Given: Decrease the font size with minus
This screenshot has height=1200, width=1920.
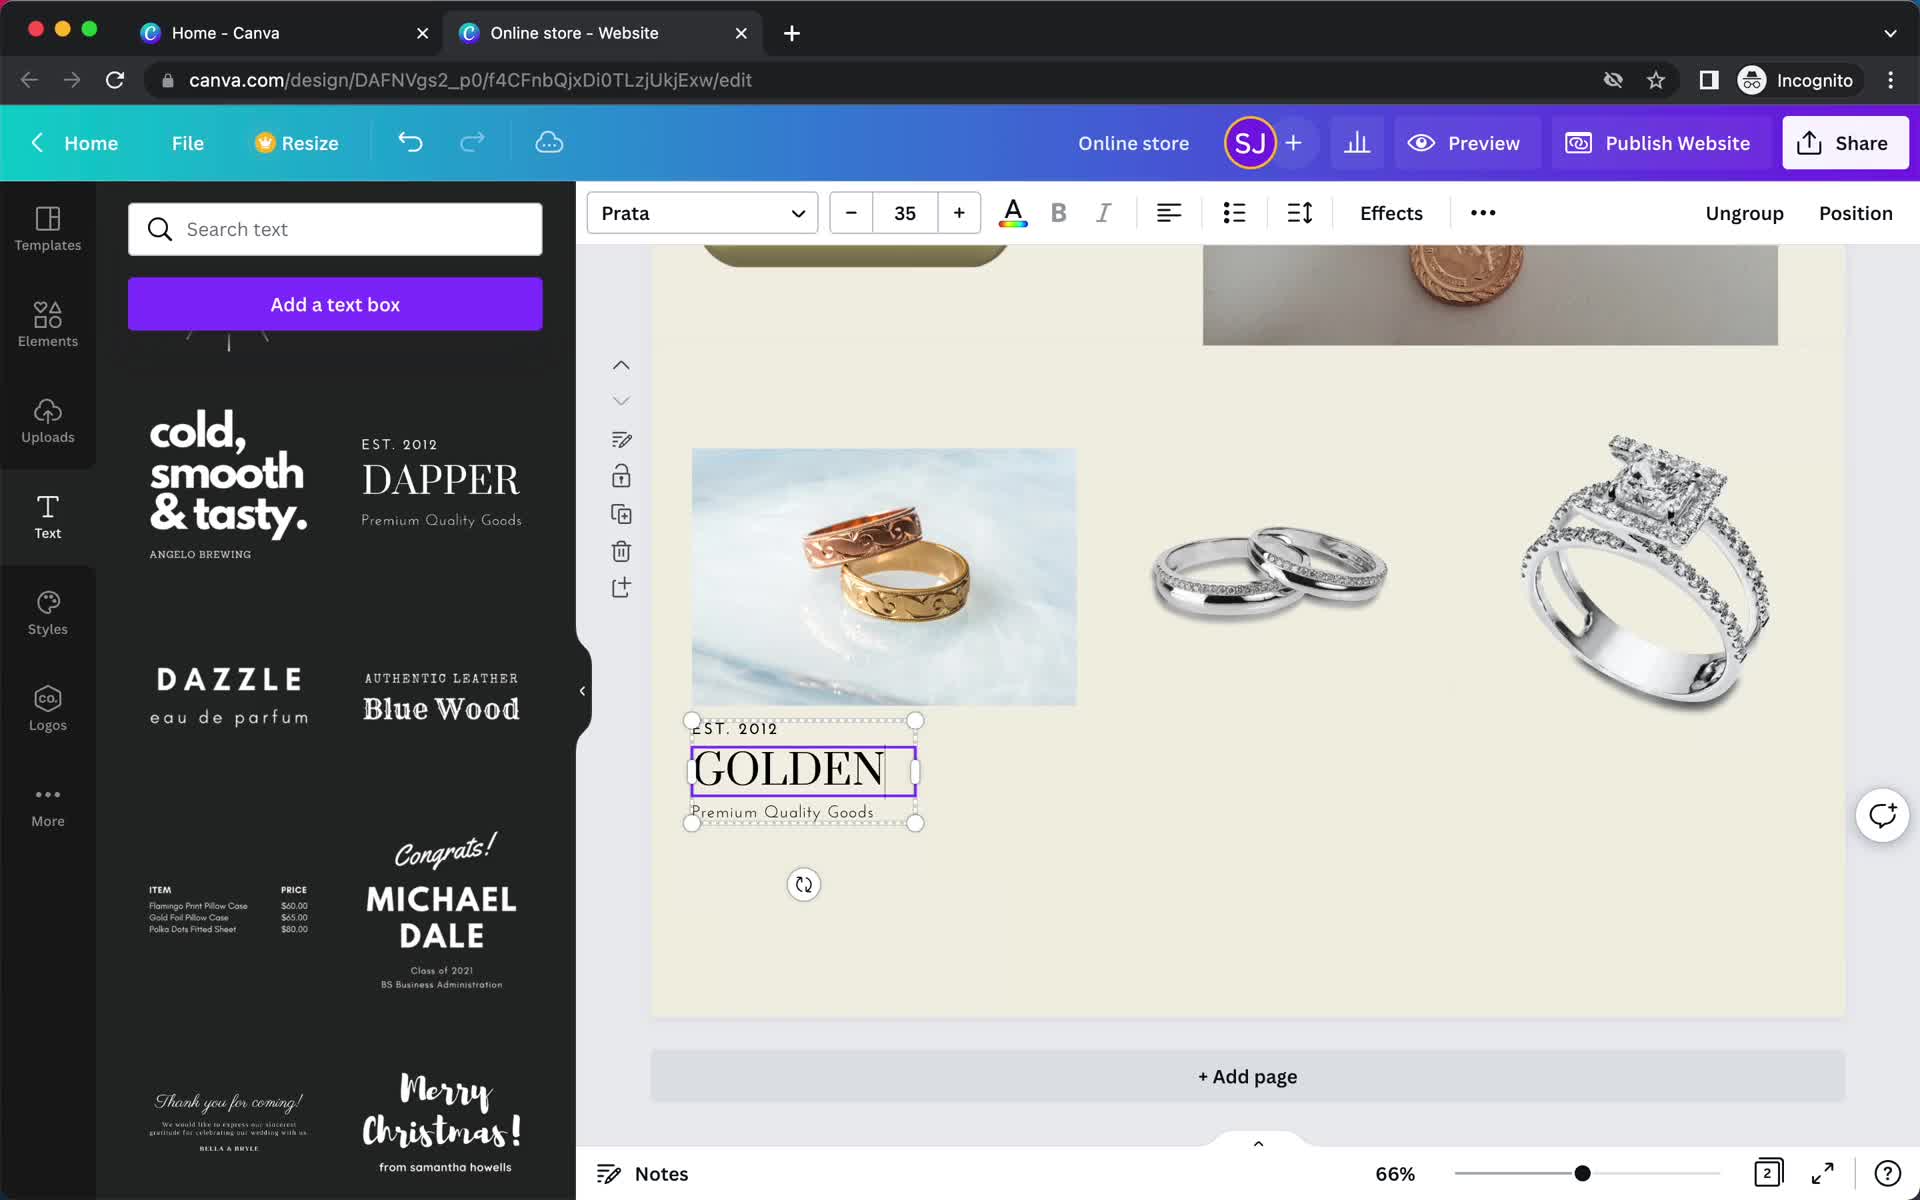Looking at the screenshot, I should (x=851, y=213).
